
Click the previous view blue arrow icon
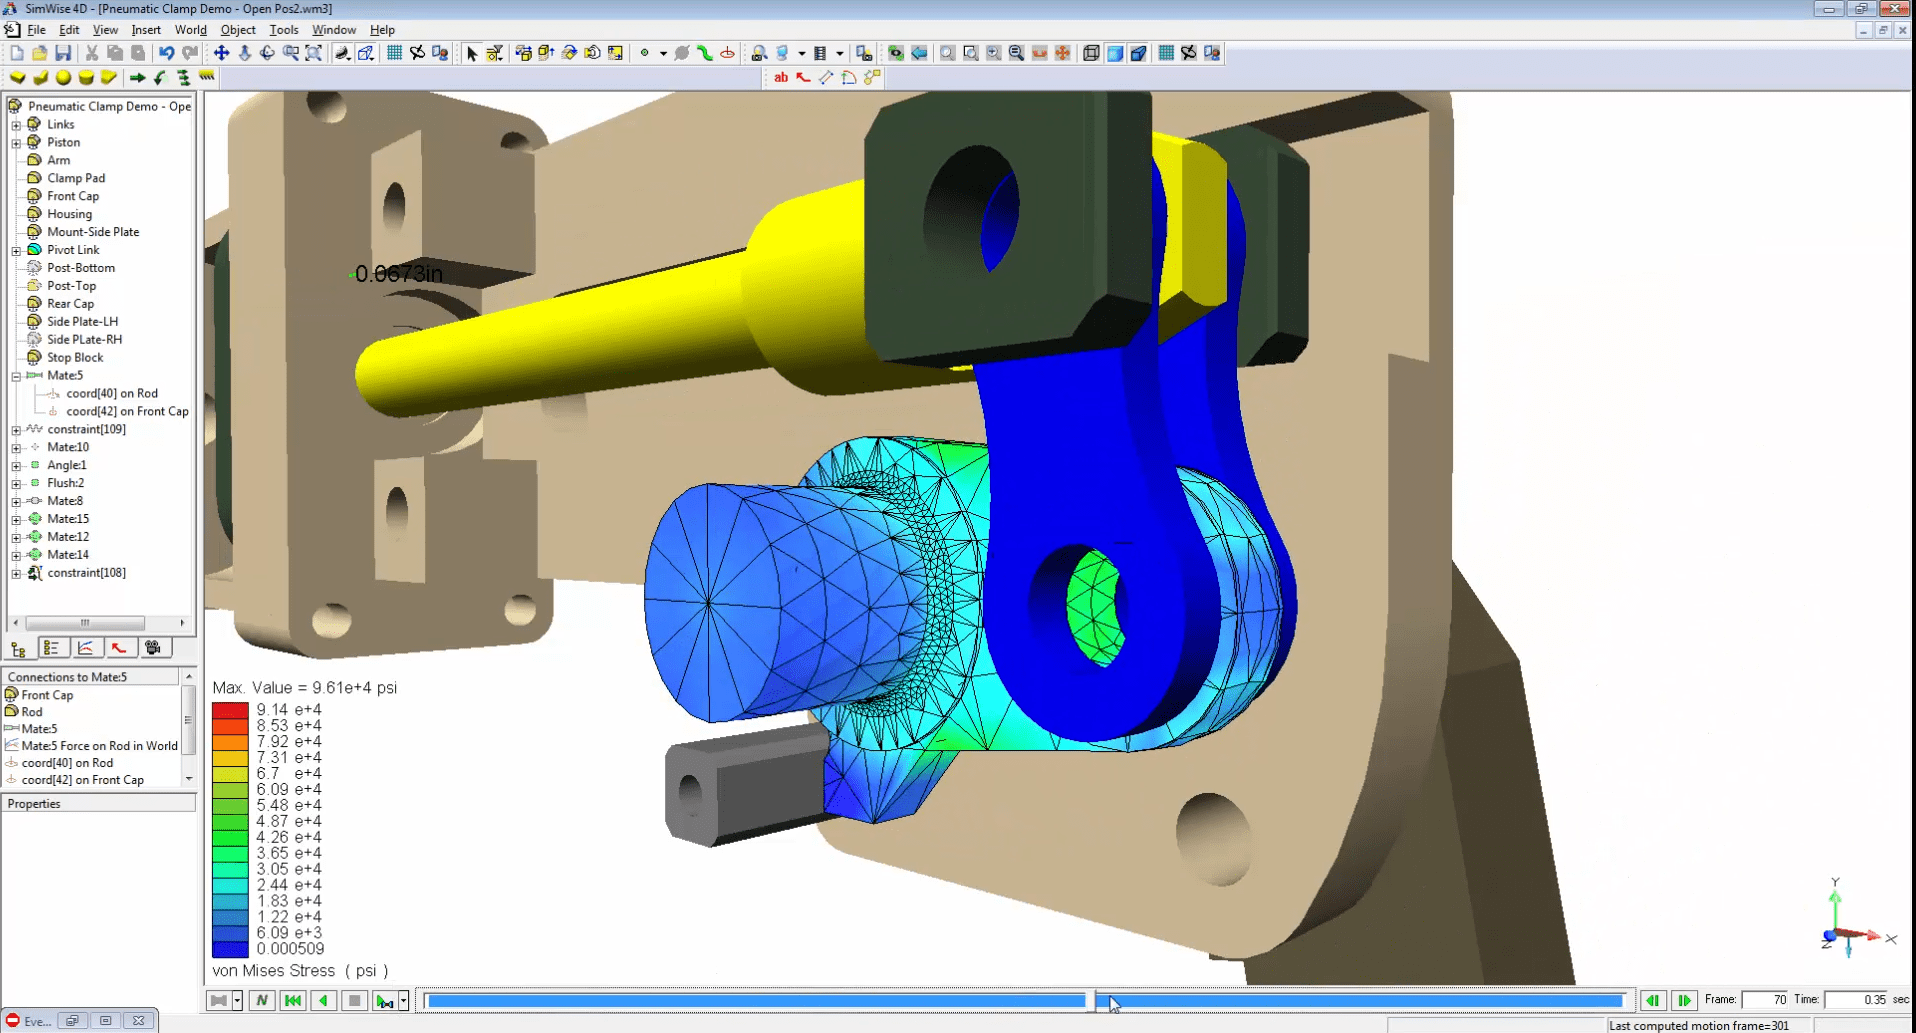(x=919, y=53)
